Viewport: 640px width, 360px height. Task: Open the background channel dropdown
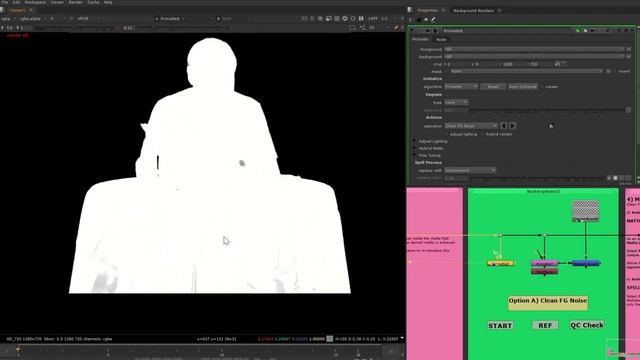click(x=534, y=56)
